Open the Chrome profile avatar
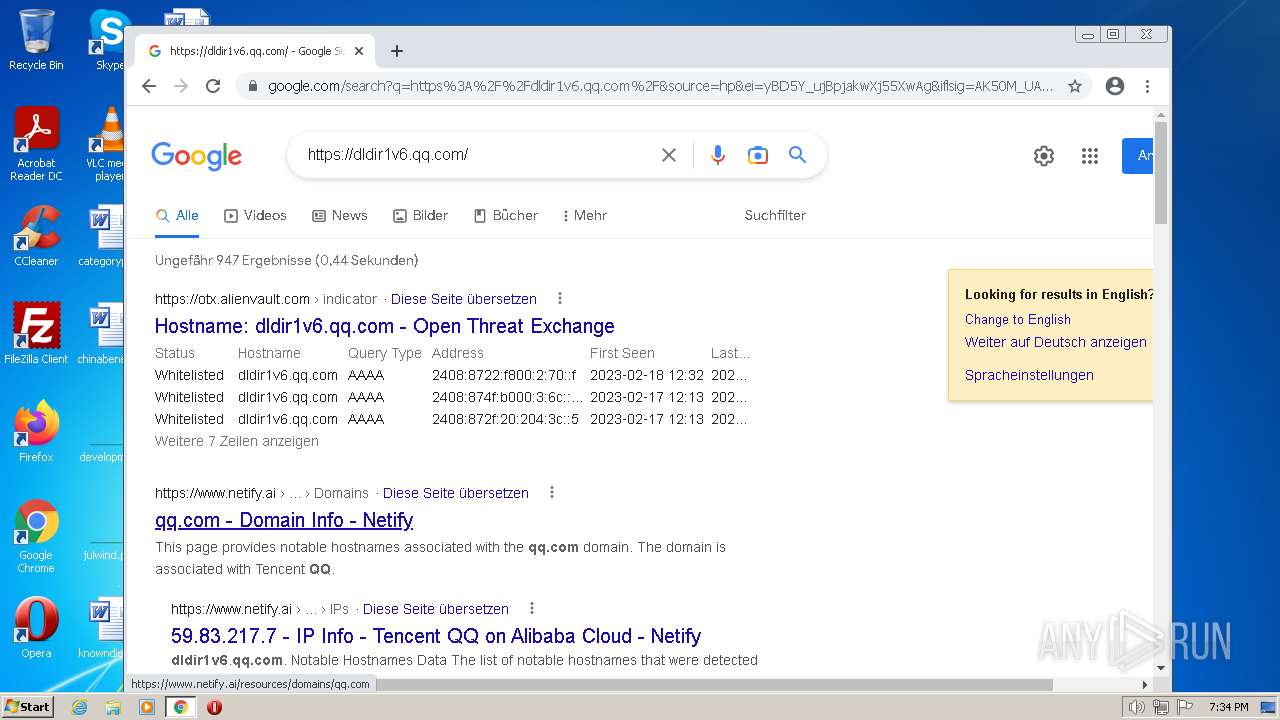 (x=1115, y=86)
